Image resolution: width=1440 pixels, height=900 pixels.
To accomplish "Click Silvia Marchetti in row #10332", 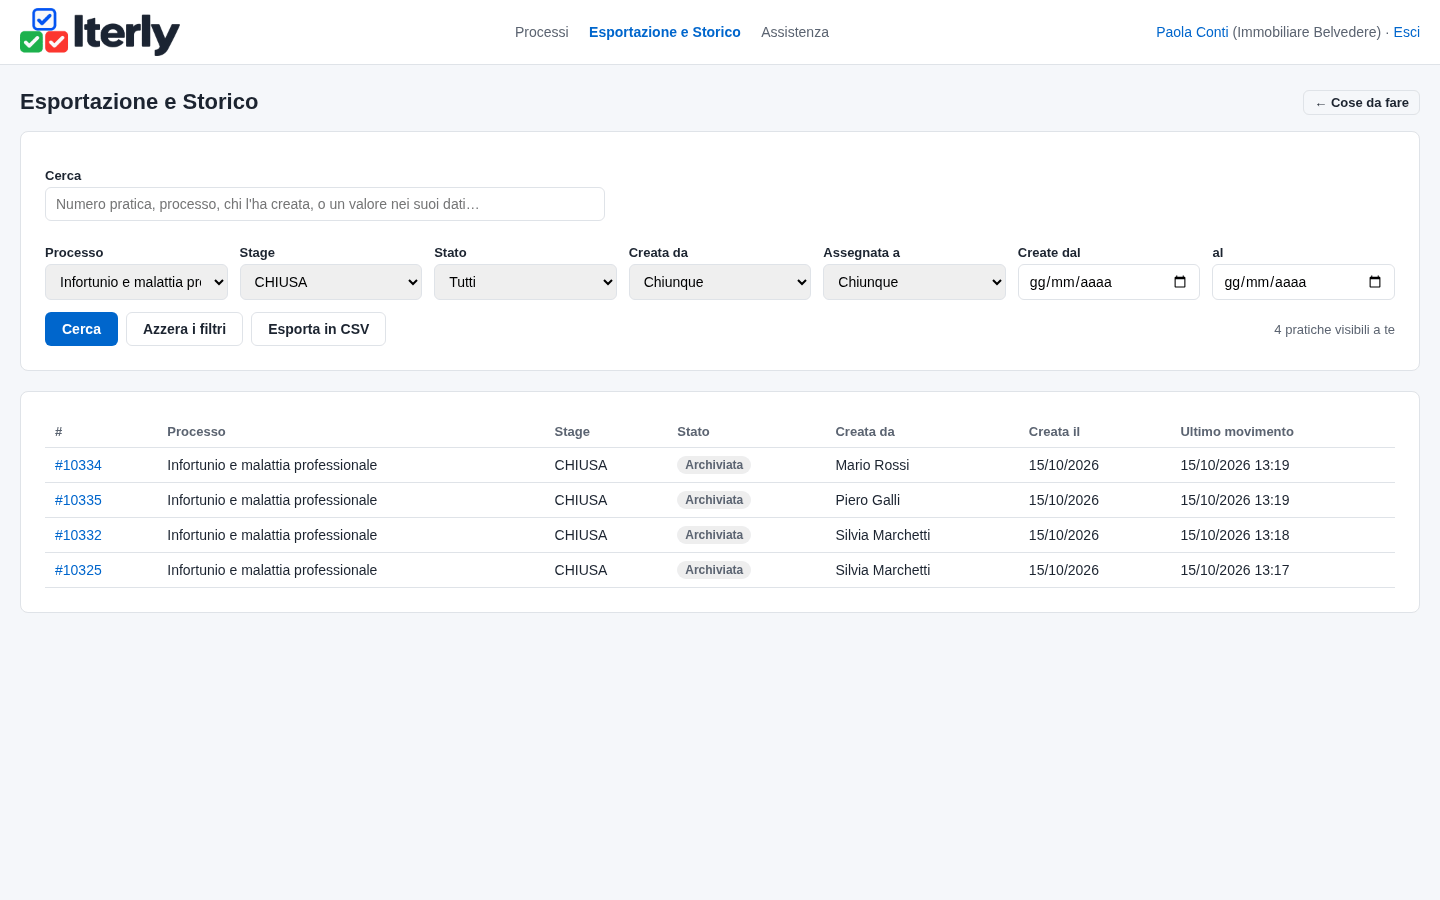I will pyautogui.click(x=883, y=535).
